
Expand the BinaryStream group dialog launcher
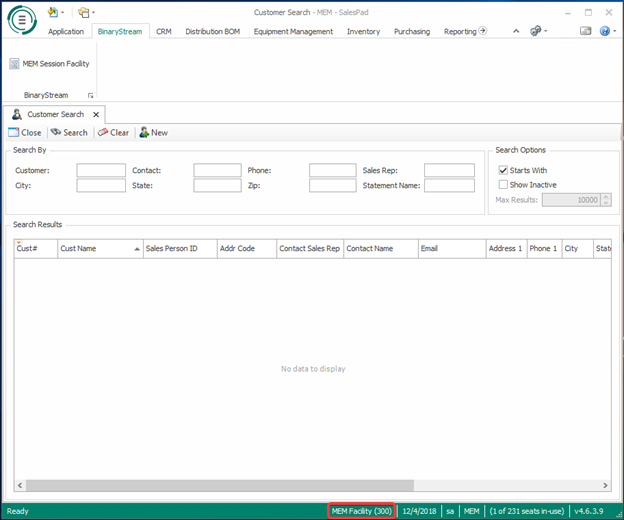coord(90,95)
